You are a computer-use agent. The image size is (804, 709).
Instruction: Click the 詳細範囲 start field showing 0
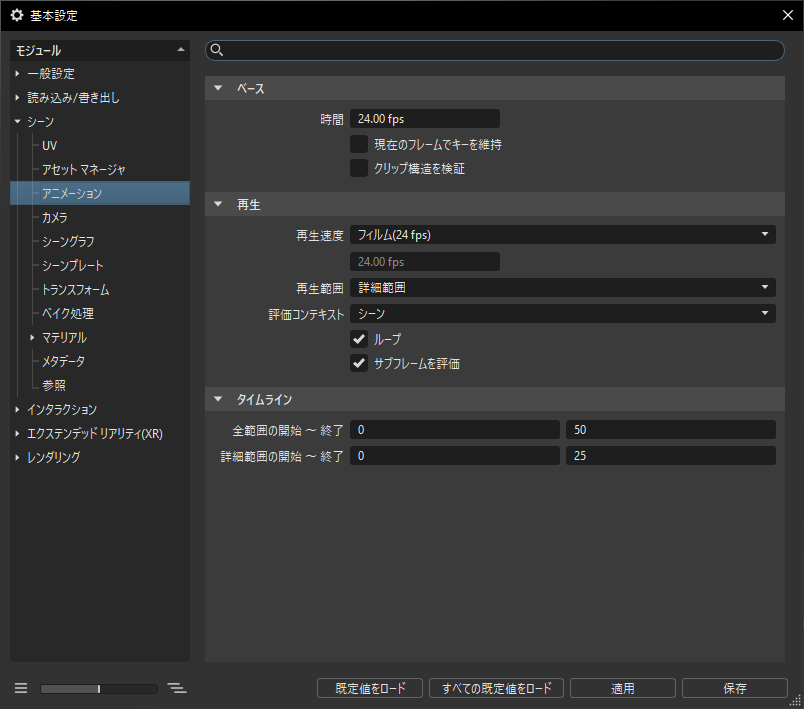(x=455, y=456)
